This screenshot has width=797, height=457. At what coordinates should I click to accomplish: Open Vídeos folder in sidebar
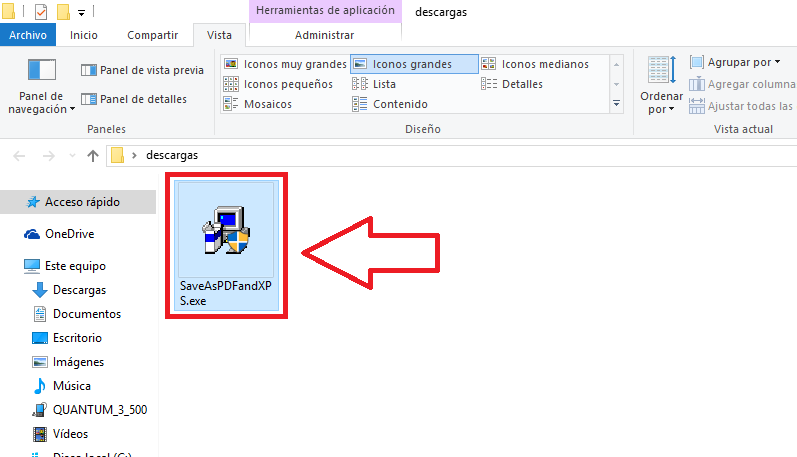[60, 434]
